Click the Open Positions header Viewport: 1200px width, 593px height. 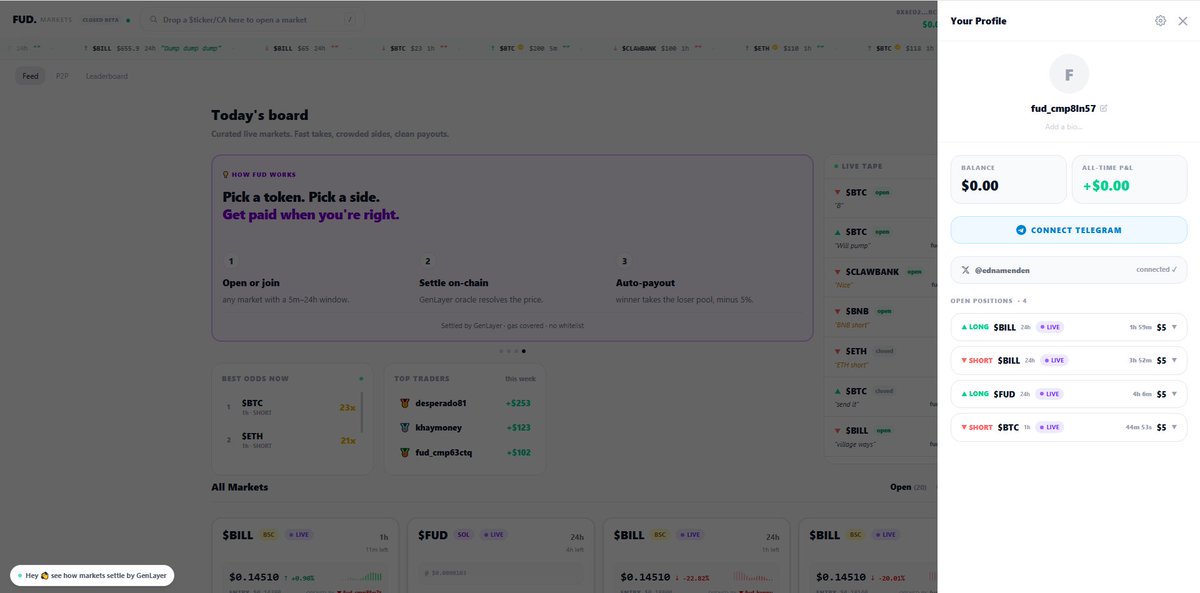[988, 300]
